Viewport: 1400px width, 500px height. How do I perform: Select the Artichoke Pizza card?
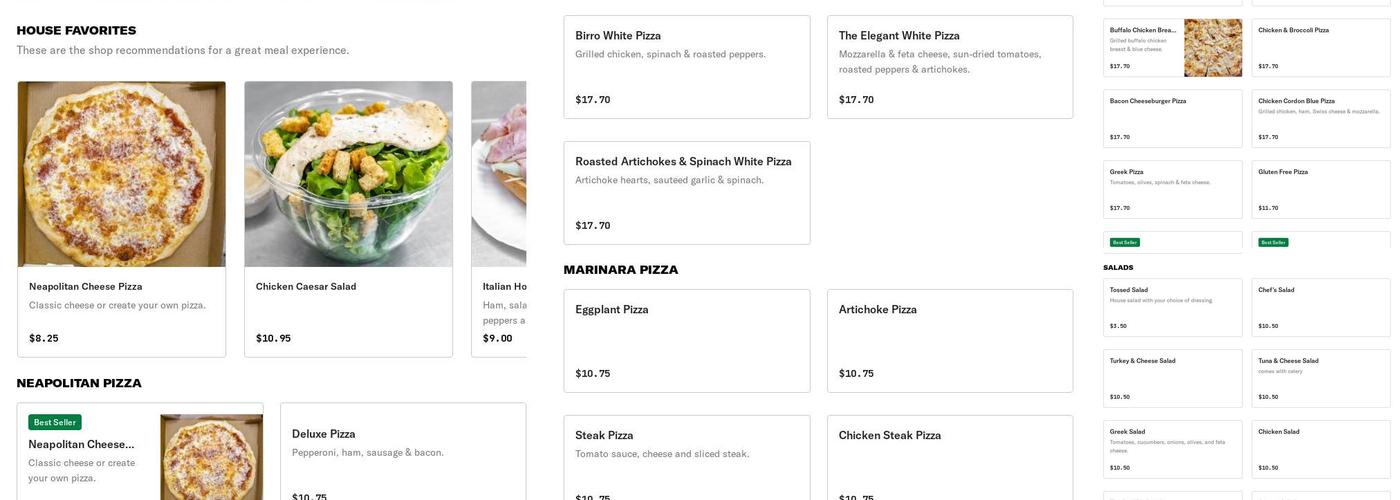[950, 341]
